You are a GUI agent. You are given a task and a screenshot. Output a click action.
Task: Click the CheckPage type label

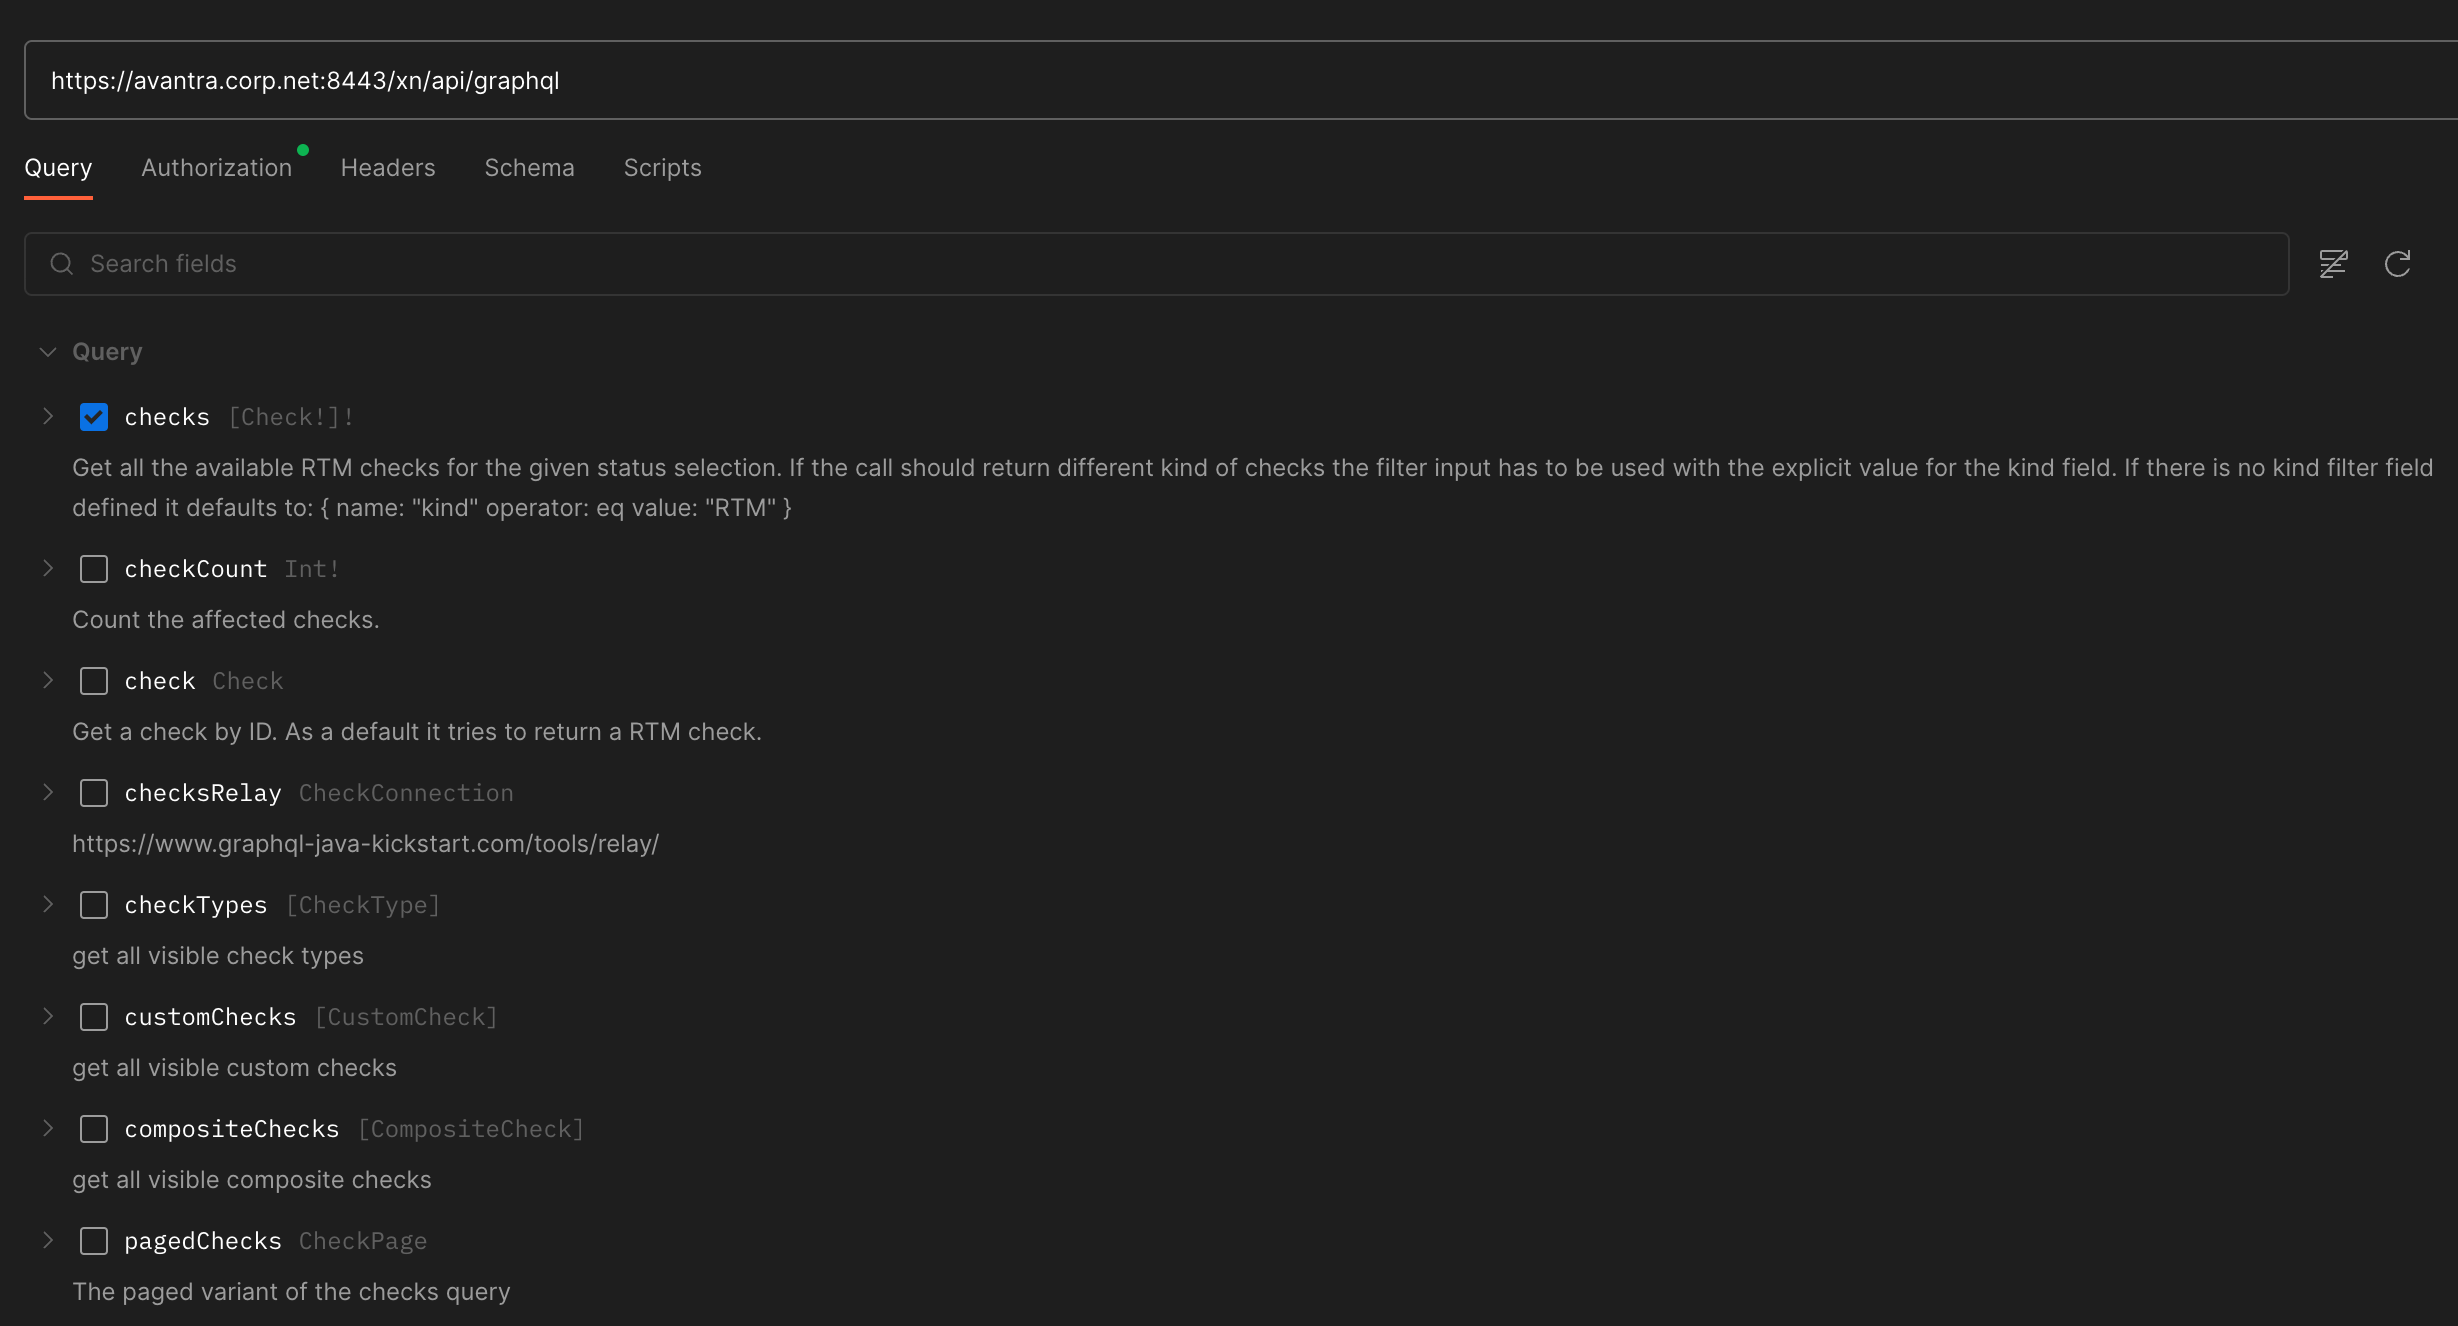[x=363, y=1241]
